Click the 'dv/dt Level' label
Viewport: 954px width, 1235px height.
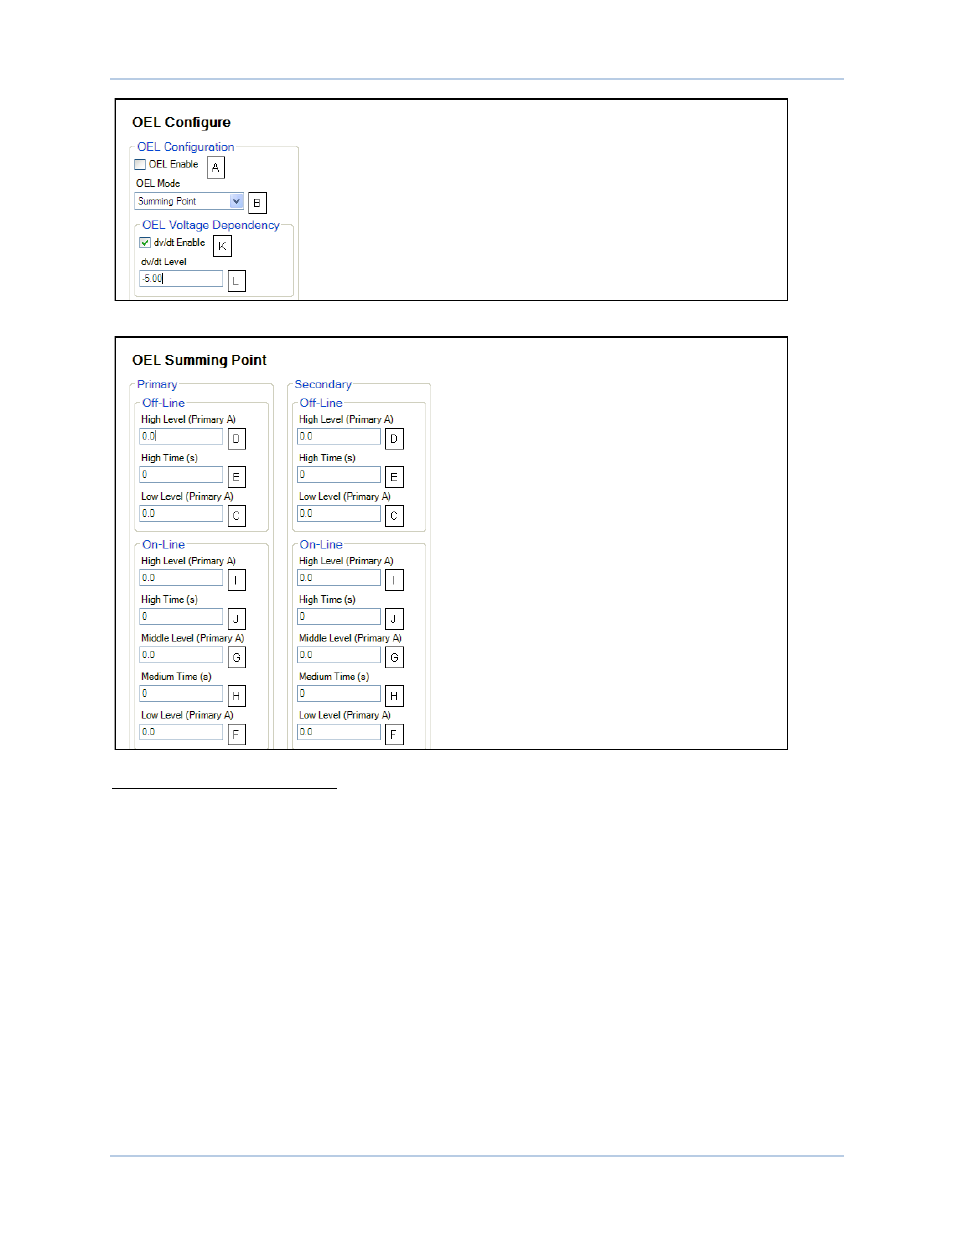[164, 262]
